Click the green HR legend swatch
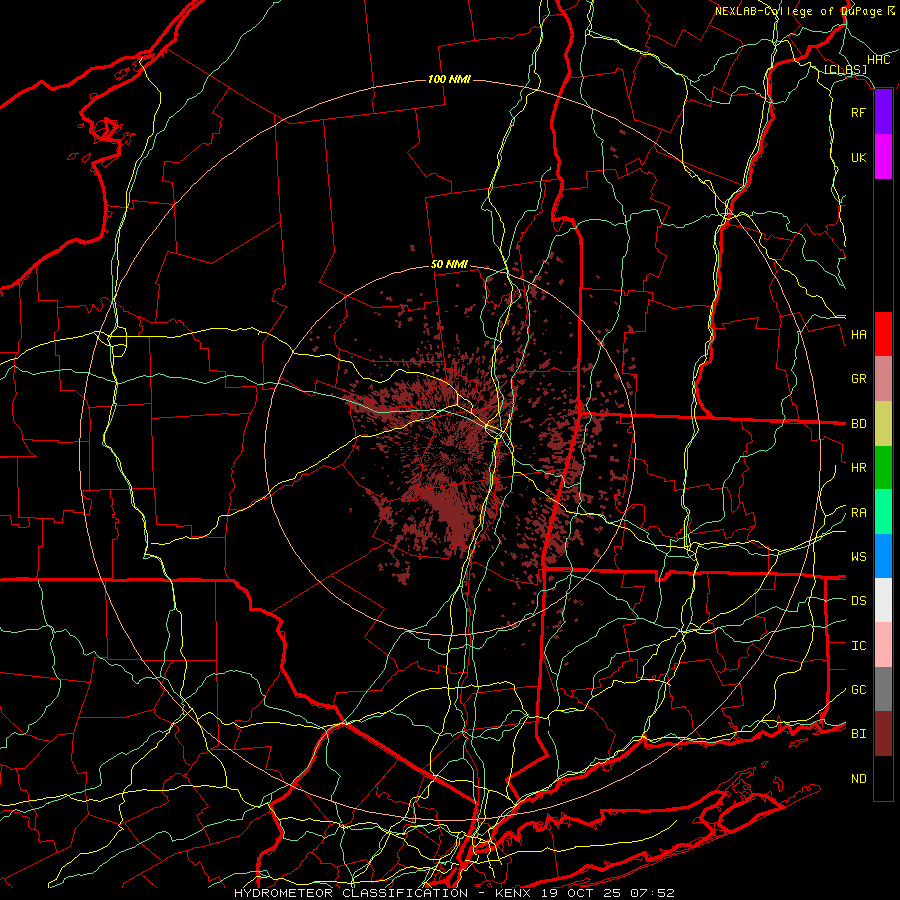The width and height of the screenshot is (900, 900). [x=883, y=468]
